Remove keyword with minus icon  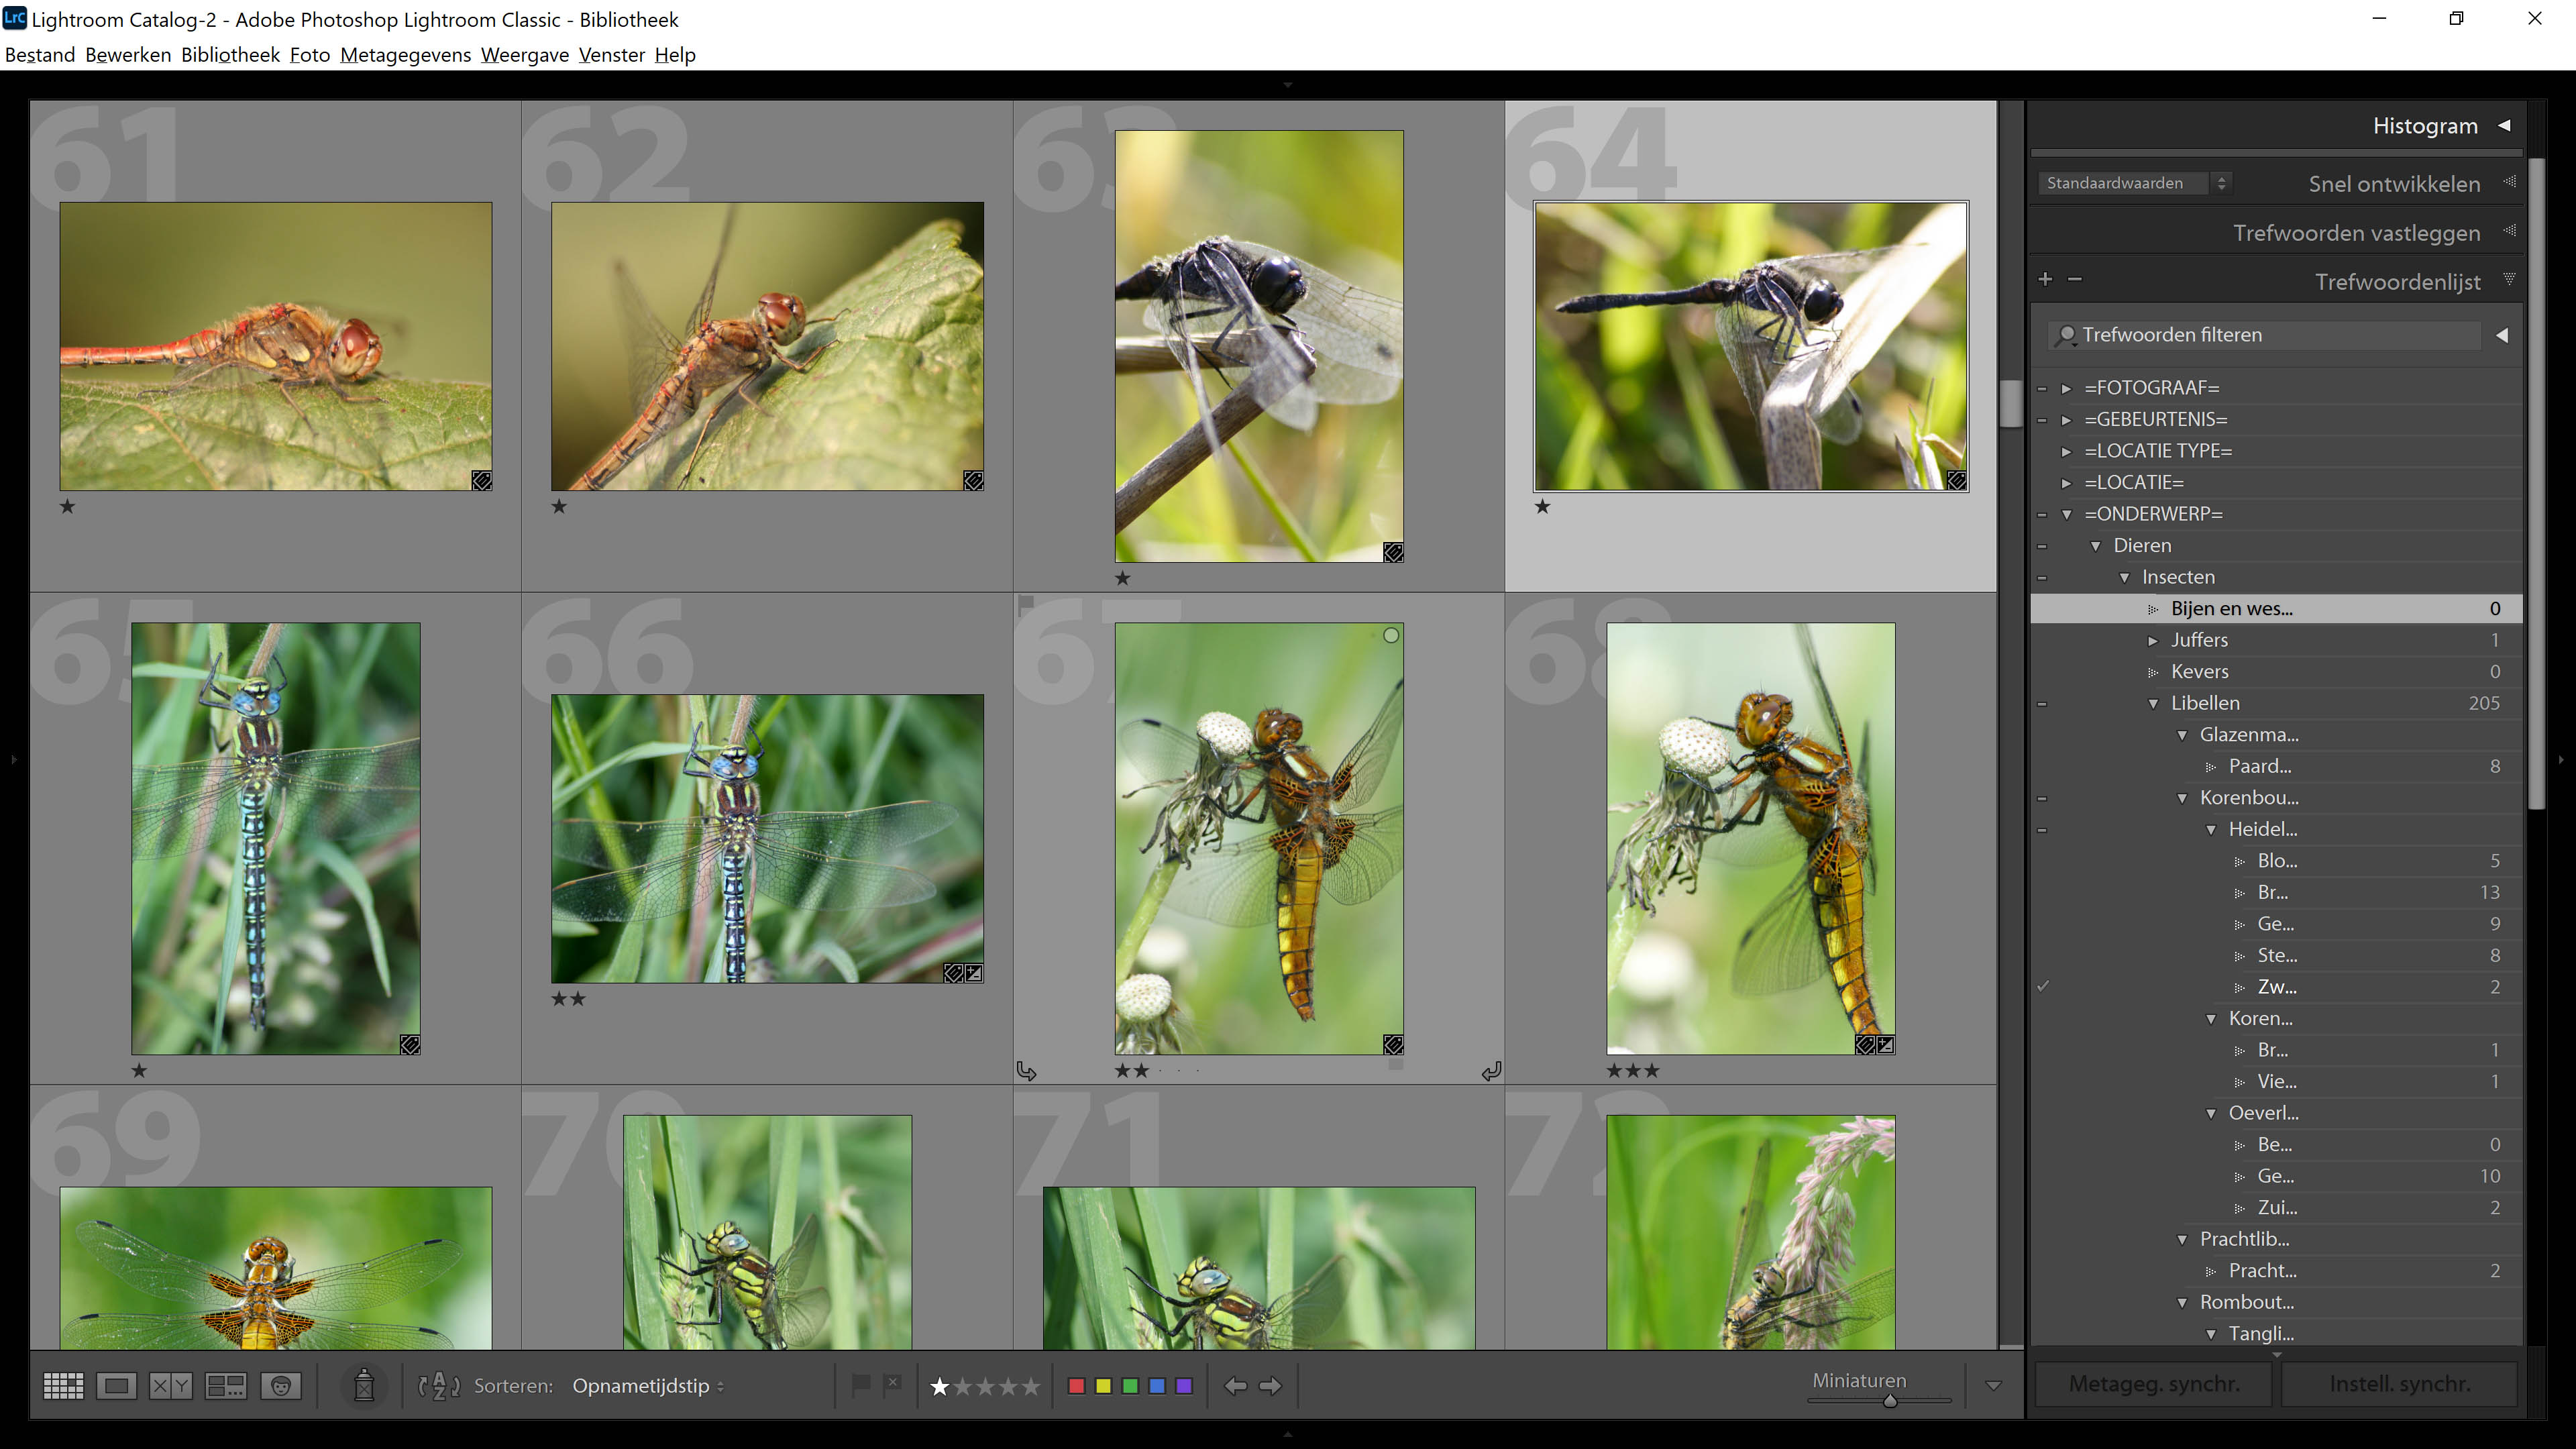[x=2075, y=280]
